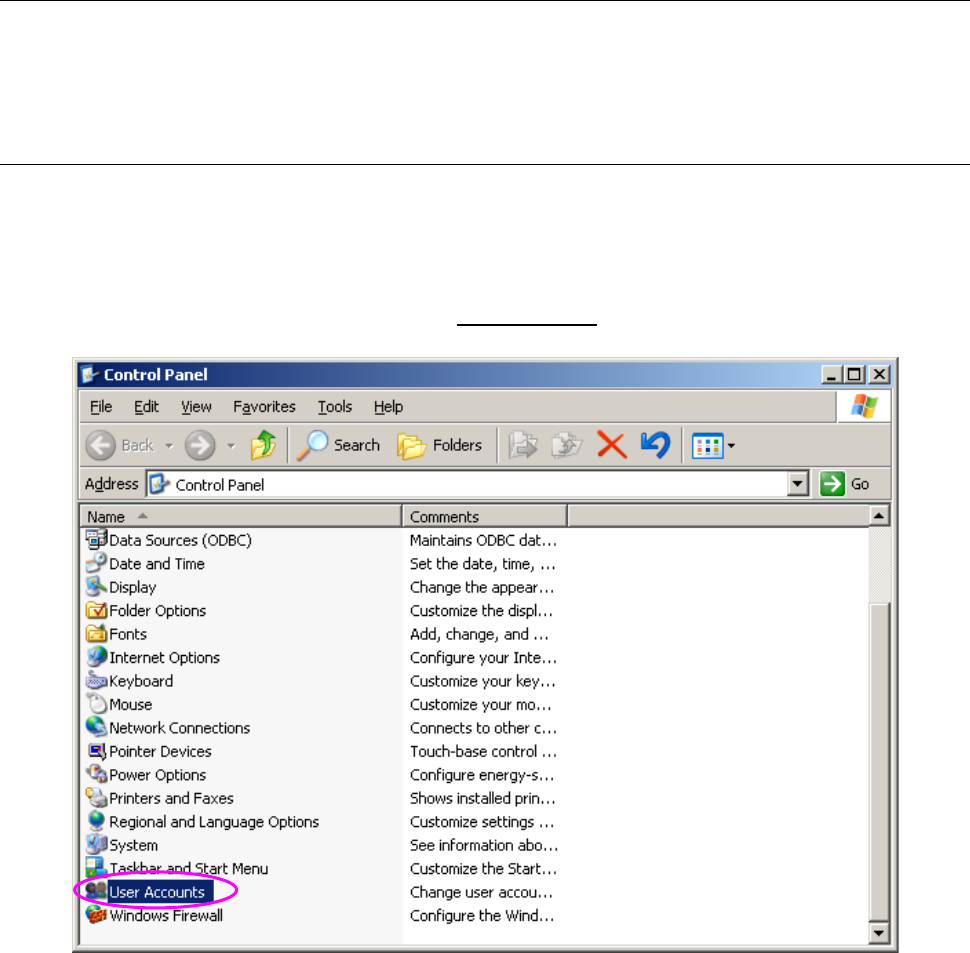Screen dimensions: 970x953
Task: Open the Tools menu
Action: tap(335, 406)
